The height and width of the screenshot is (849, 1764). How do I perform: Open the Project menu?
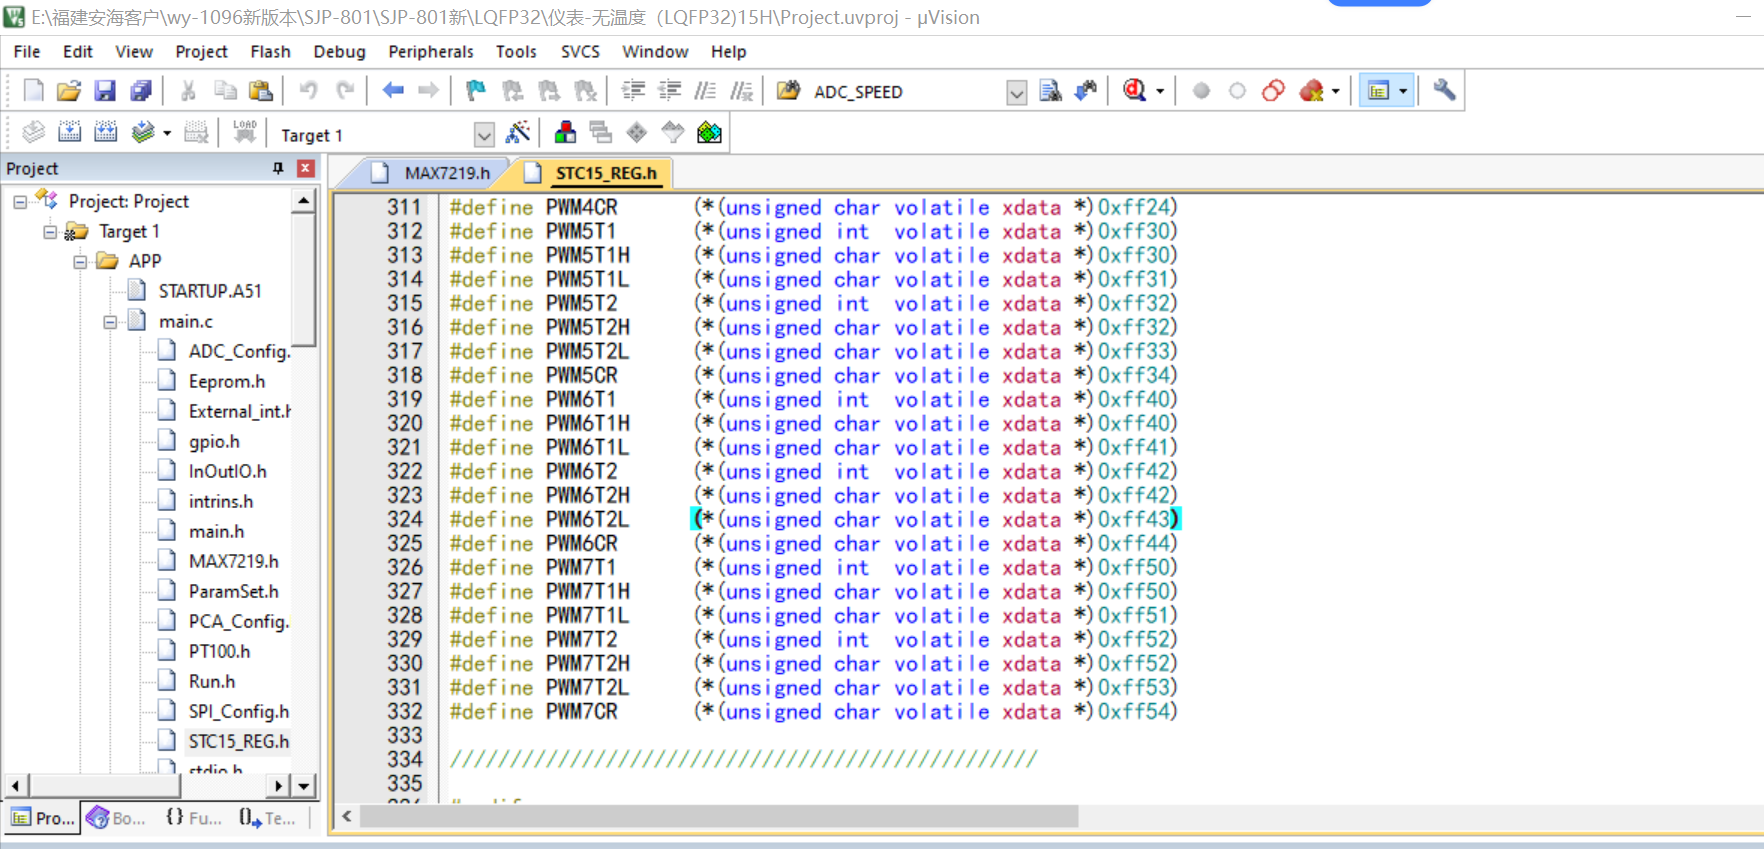(201, 52)
